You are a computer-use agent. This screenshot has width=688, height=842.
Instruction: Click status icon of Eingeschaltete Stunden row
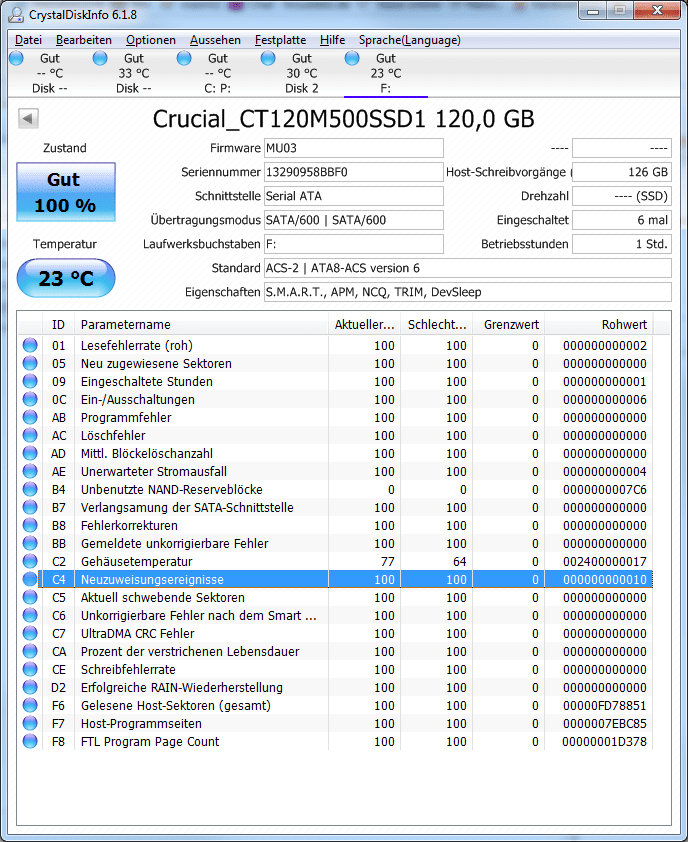(30, 381)
